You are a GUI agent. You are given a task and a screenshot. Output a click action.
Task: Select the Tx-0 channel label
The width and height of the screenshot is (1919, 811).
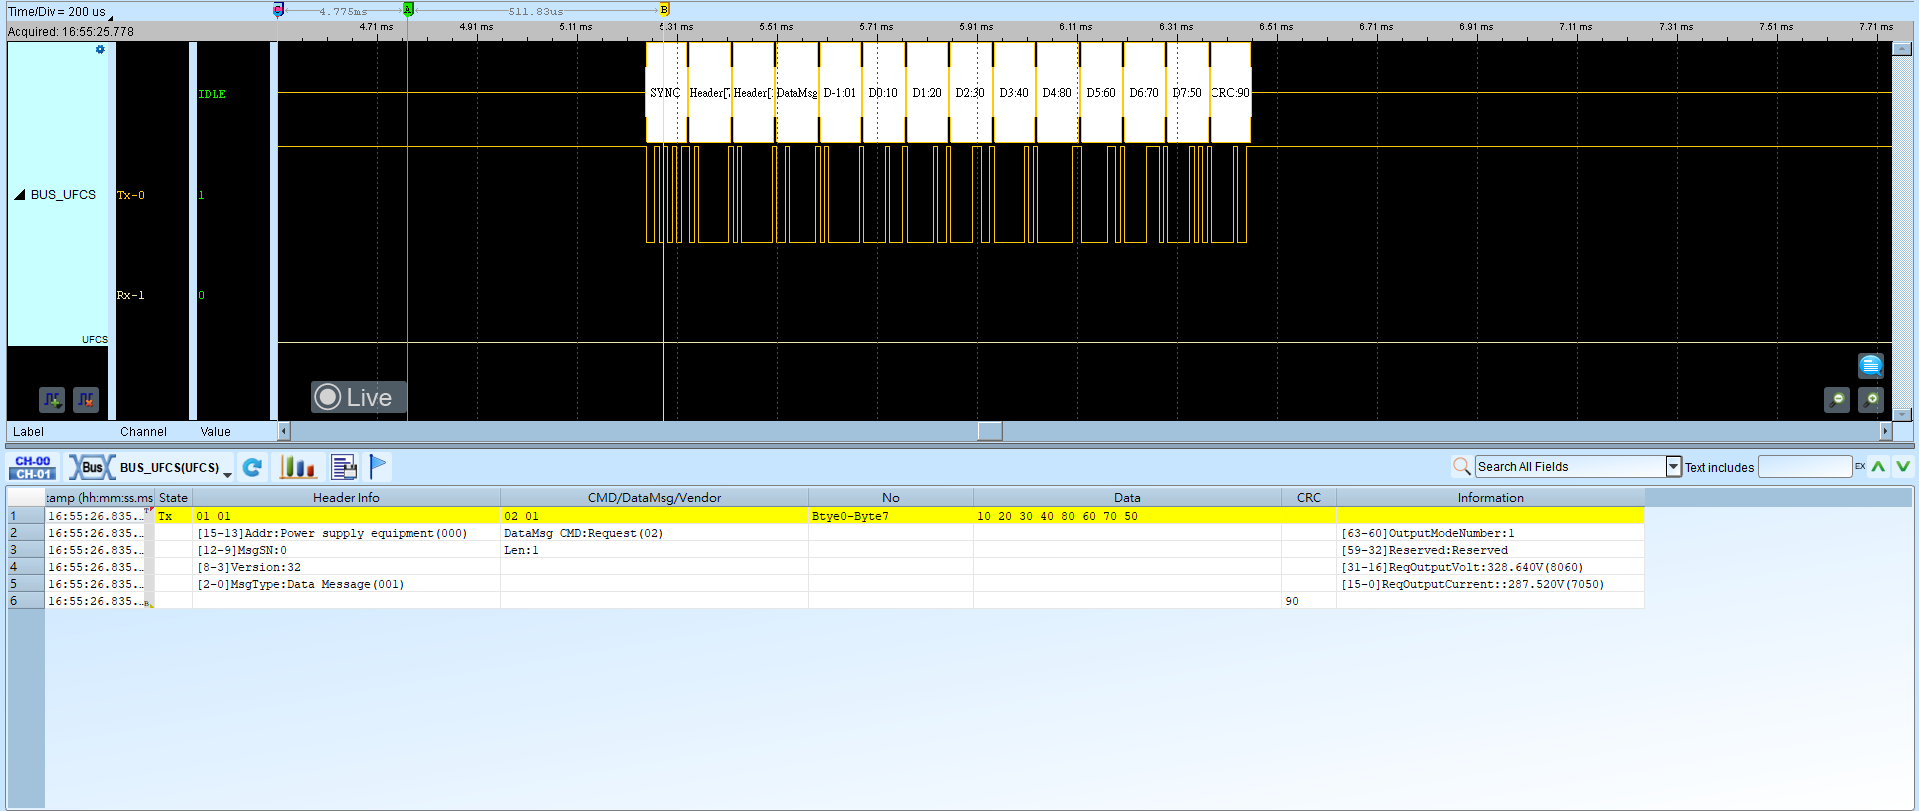click(131, 195)
